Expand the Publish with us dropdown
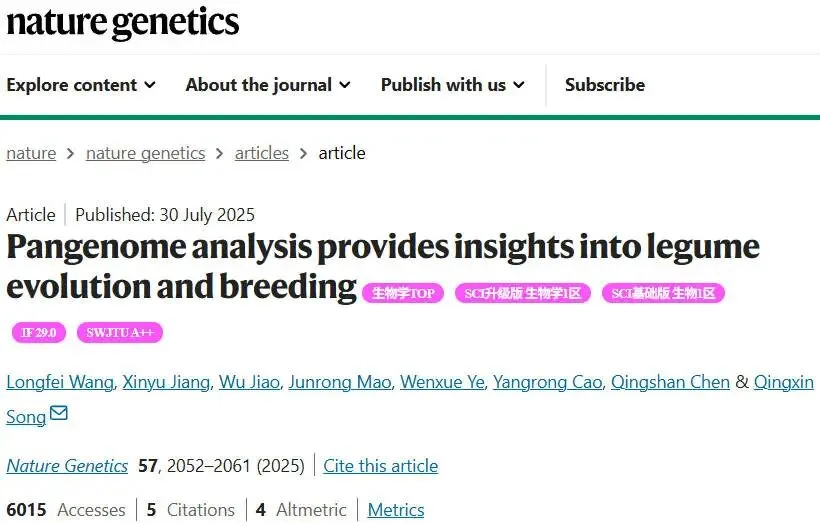Viewport: 820px width, 523px height. click(452, 85)
